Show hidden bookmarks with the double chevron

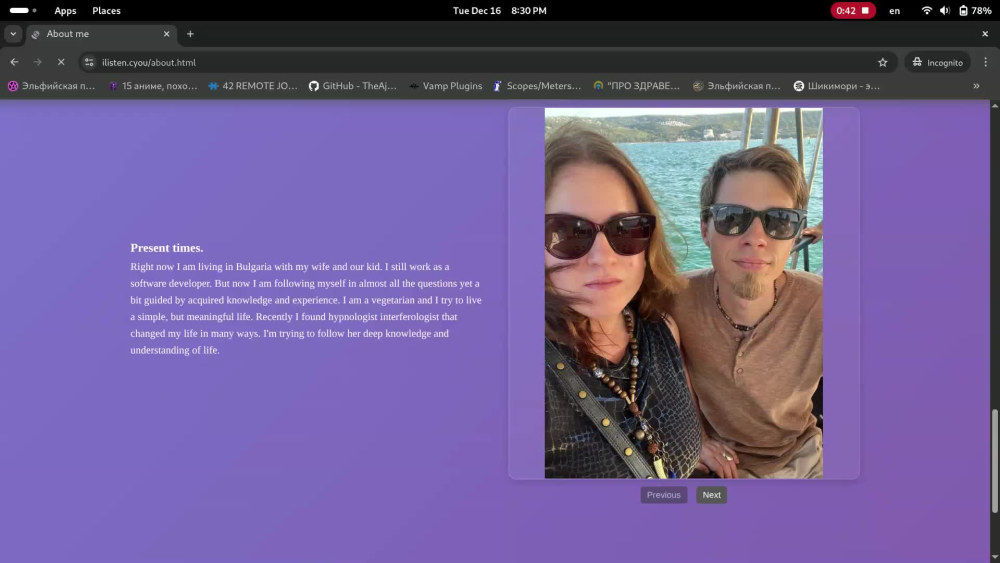[x=976, y=85]
